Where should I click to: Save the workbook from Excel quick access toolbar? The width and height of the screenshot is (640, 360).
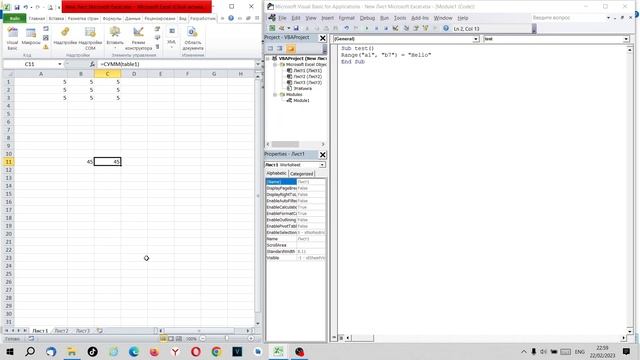tap(17, 7)
